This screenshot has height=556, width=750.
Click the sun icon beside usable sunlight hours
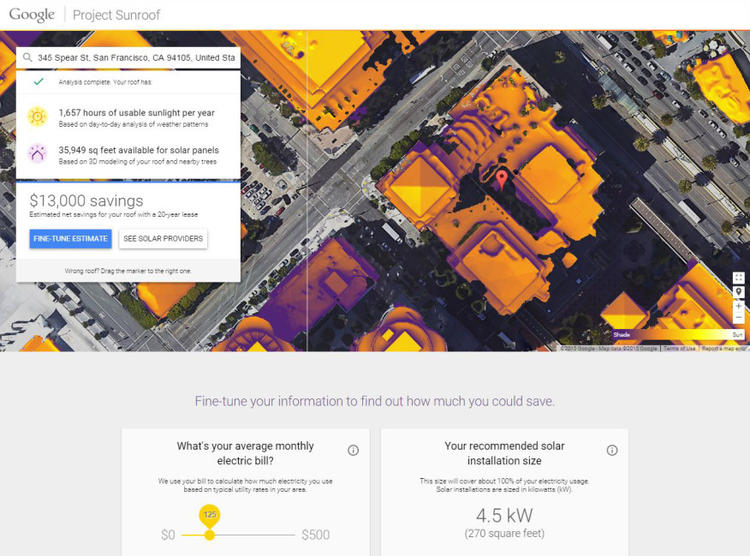tap(37, 118)
